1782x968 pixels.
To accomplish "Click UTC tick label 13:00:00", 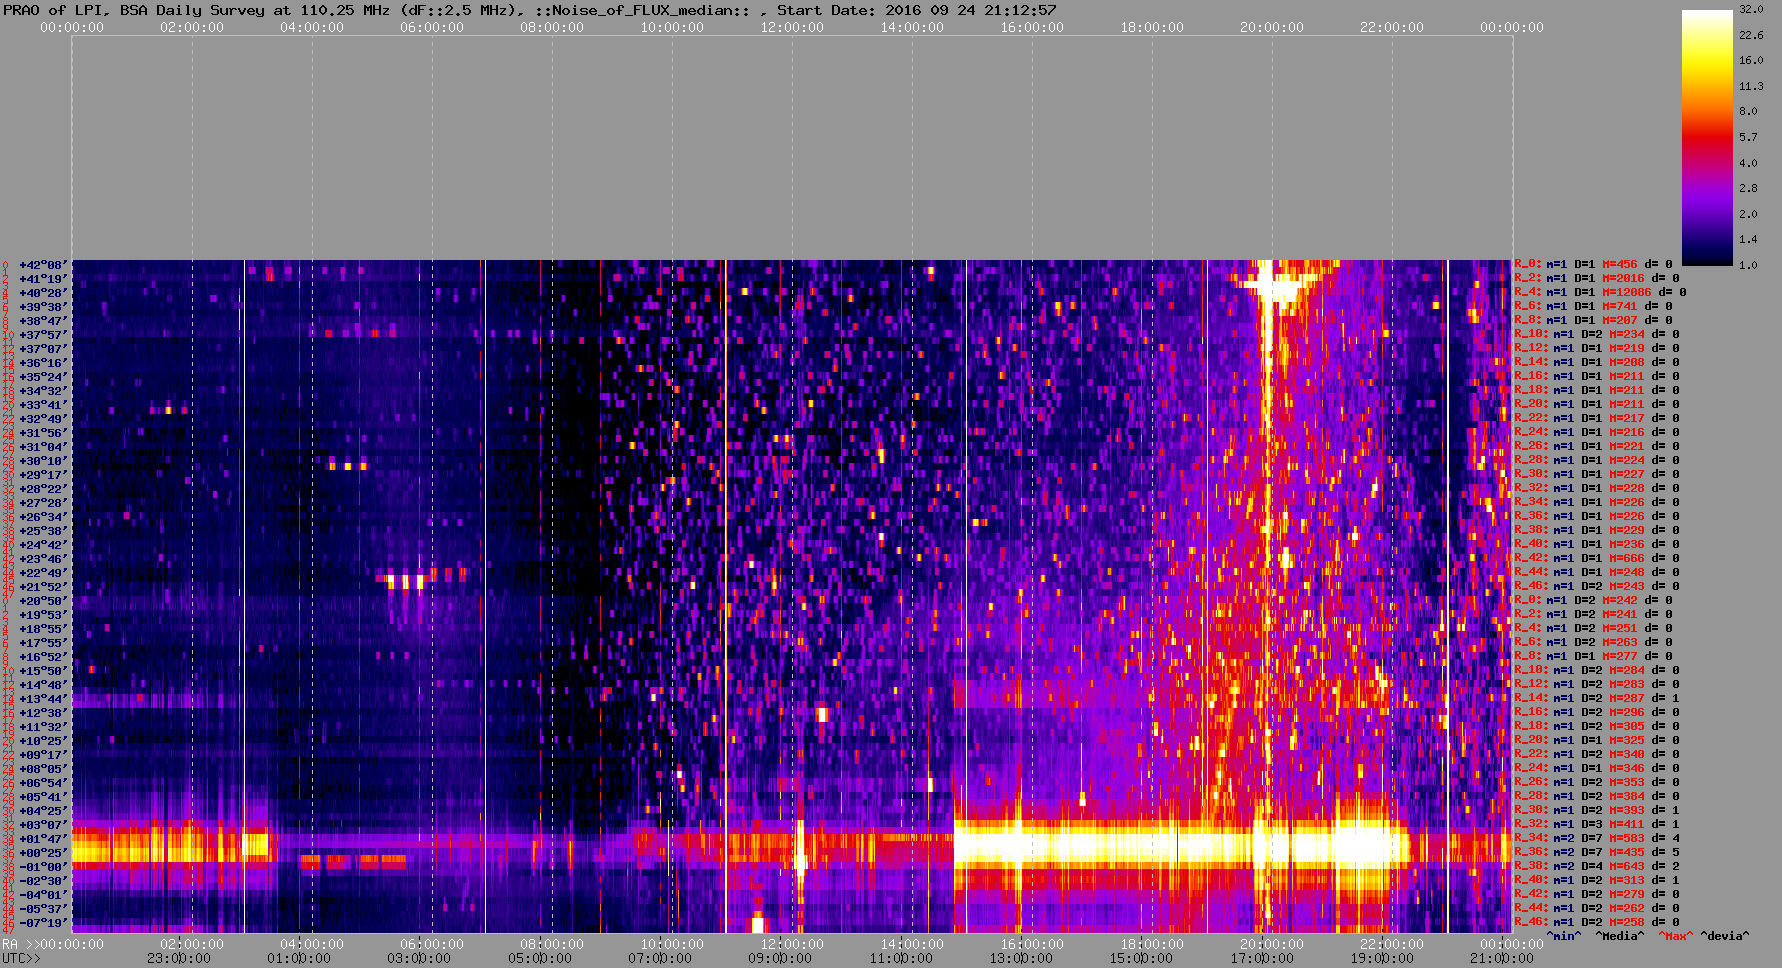I will [1020, 958].
